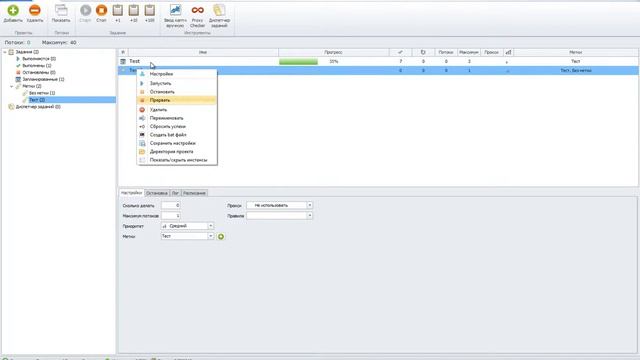This screenshot has width=640, height=360.
Task: Click the retry-count column header icon
Action: (423, 52)
